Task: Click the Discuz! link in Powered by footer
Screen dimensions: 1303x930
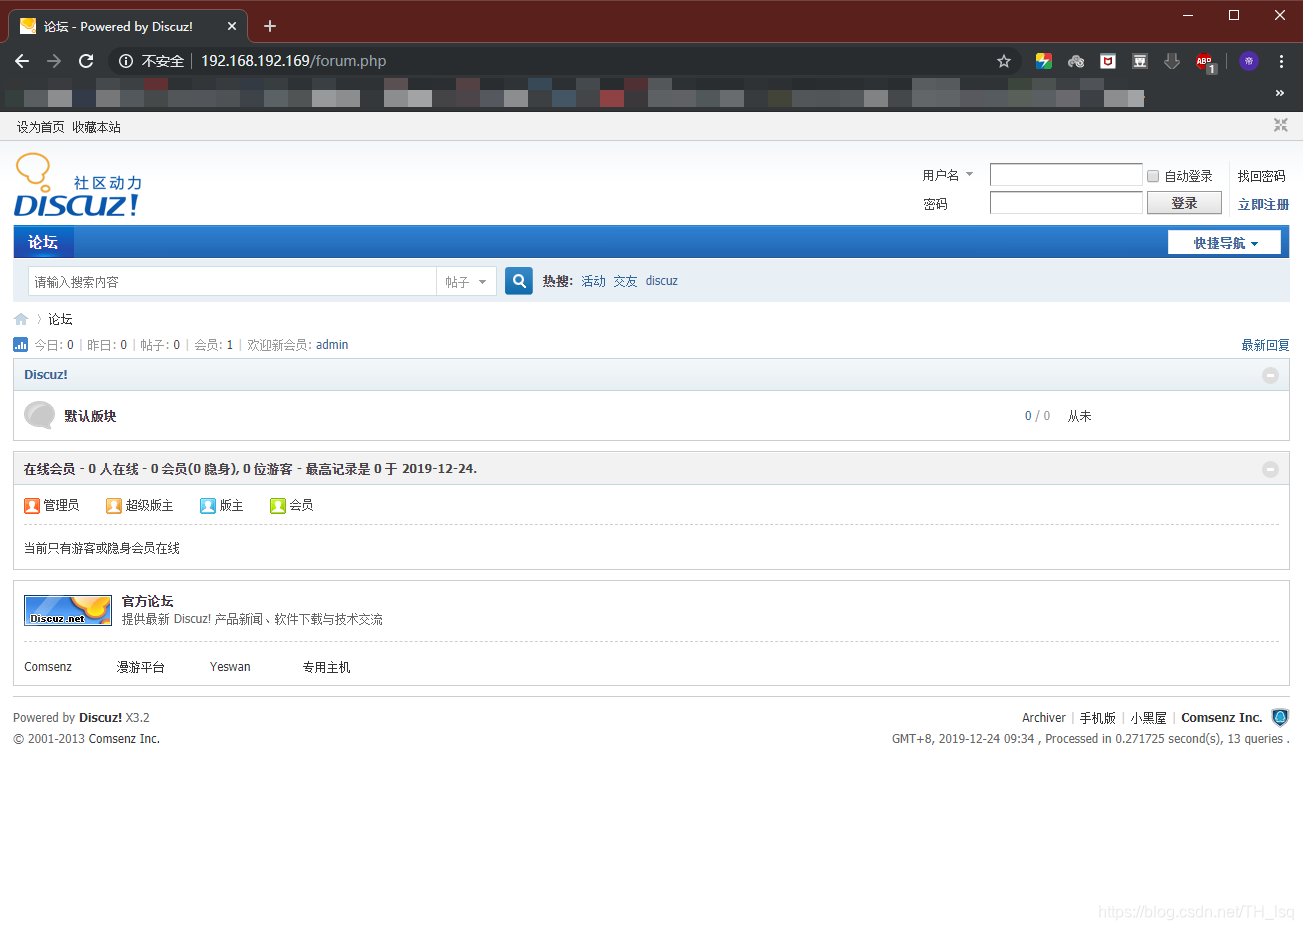Action: click(101, 718)
